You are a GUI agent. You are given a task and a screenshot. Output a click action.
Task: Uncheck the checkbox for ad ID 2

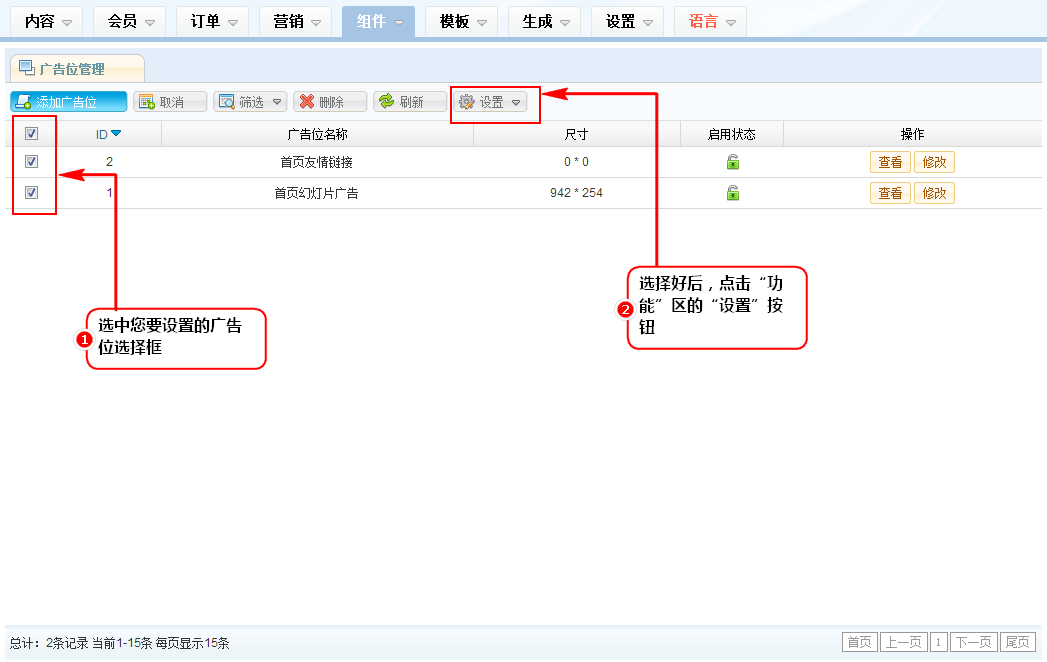31,162
